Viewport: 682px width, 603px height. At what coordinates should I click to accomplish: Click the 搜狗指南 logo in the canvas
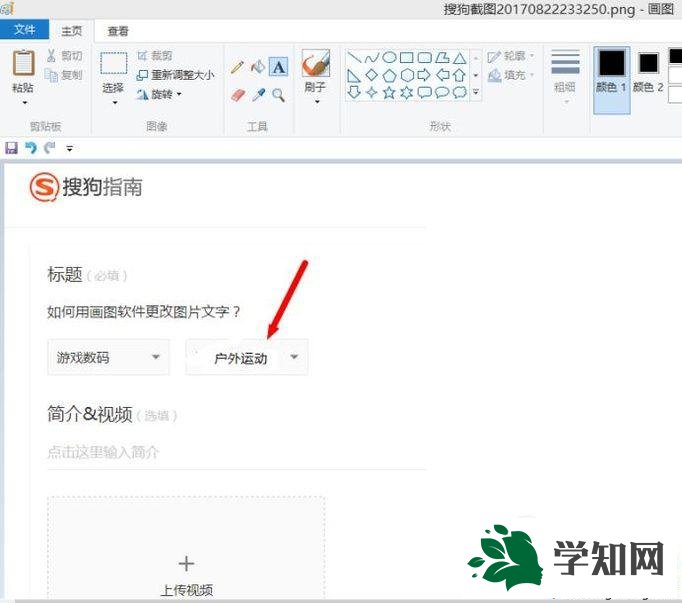(86, 187)
